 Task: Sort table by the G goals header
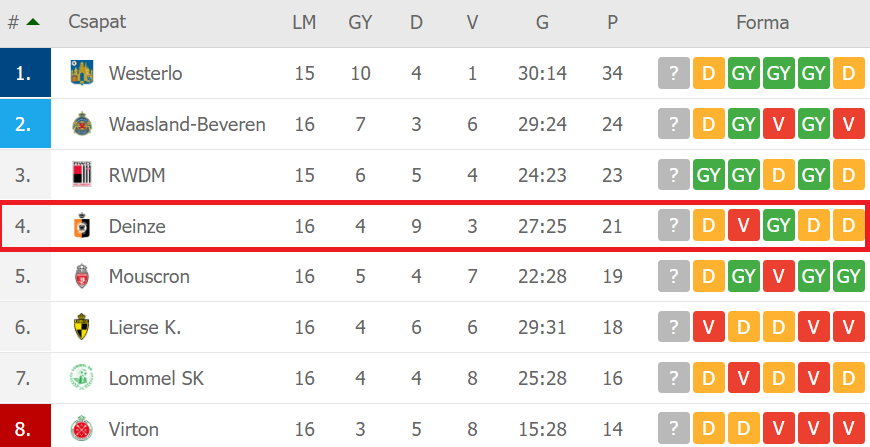542,22
